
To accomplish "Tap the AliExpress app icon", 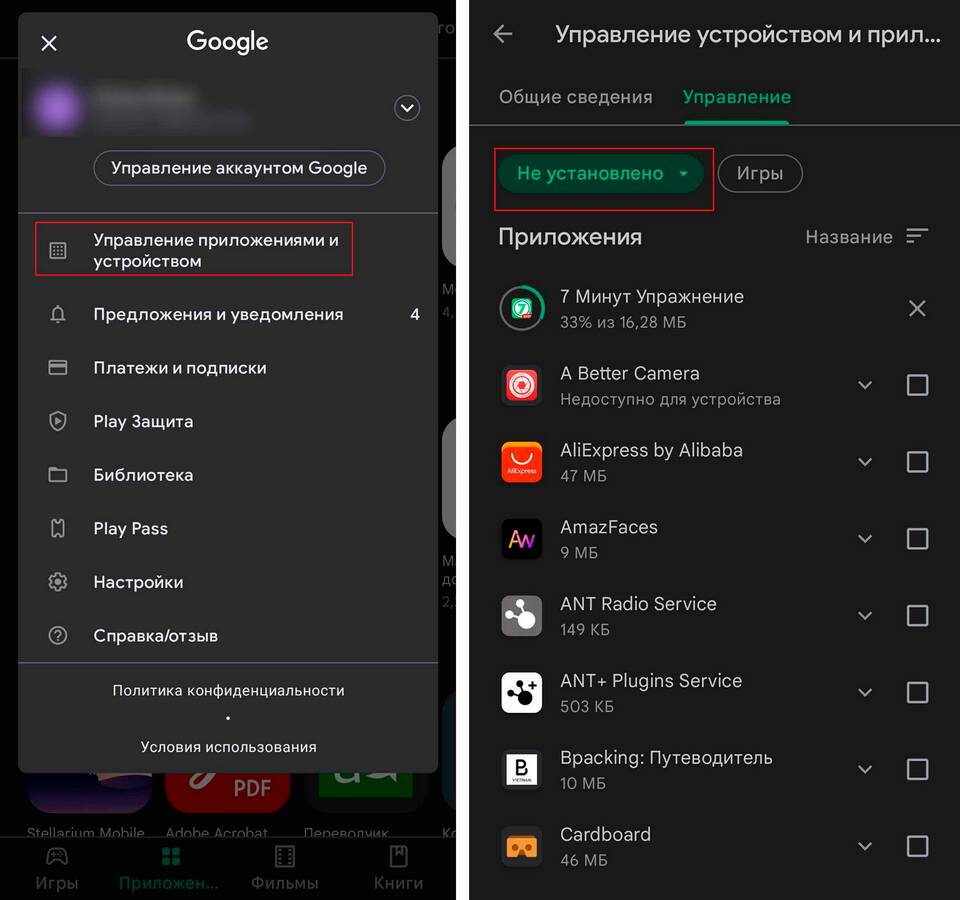I will [x=522, y=462].
